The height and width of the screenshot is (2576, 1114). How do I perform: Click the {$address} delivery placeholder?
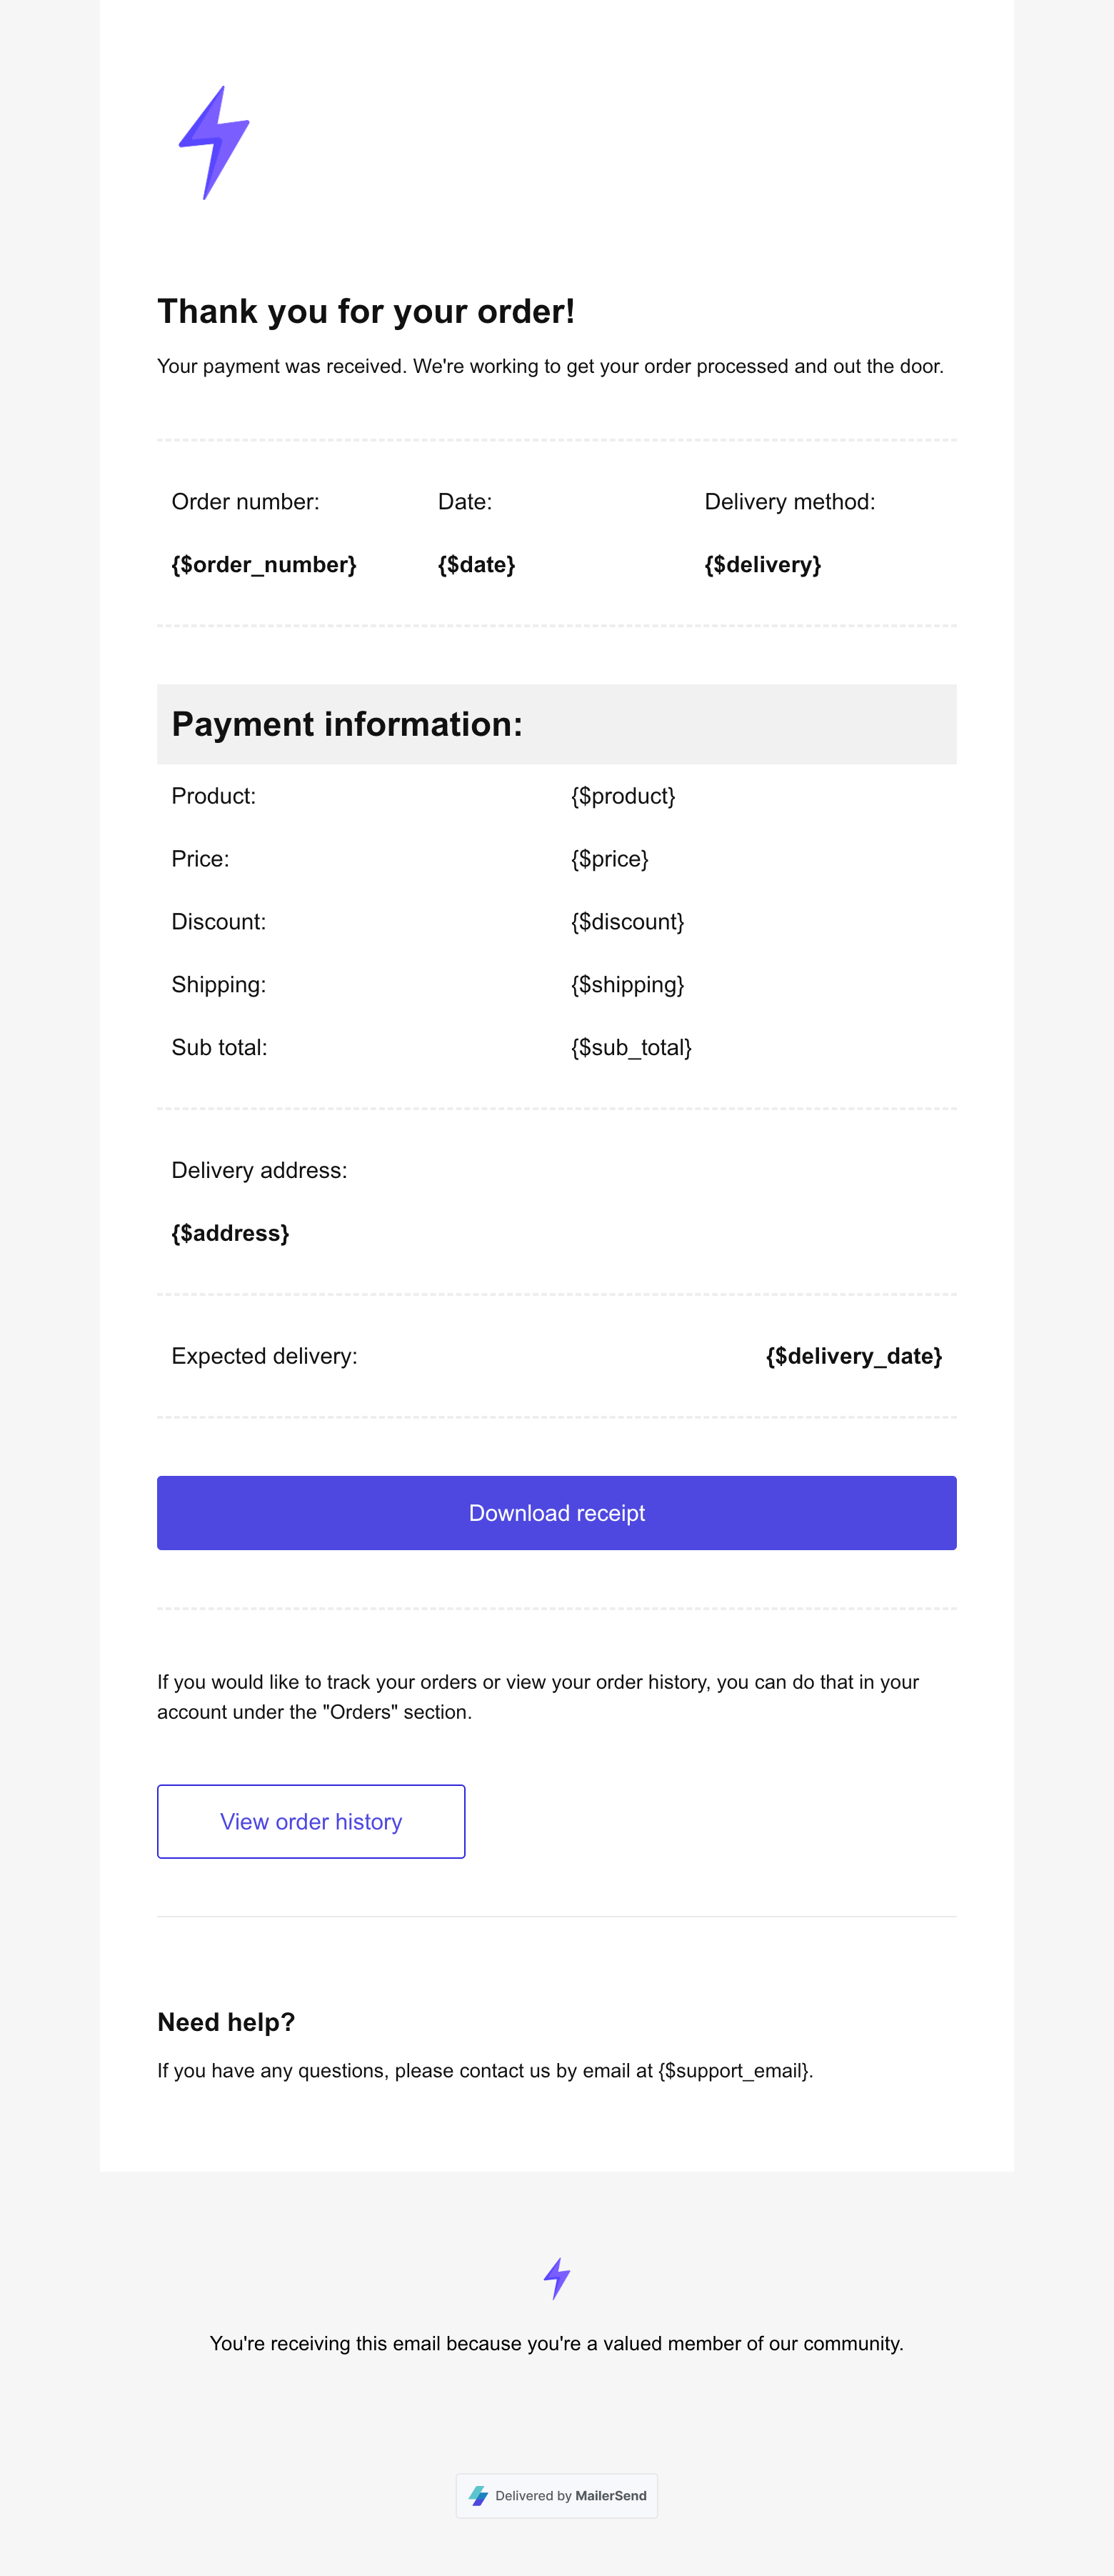(x=230, y=1233)
